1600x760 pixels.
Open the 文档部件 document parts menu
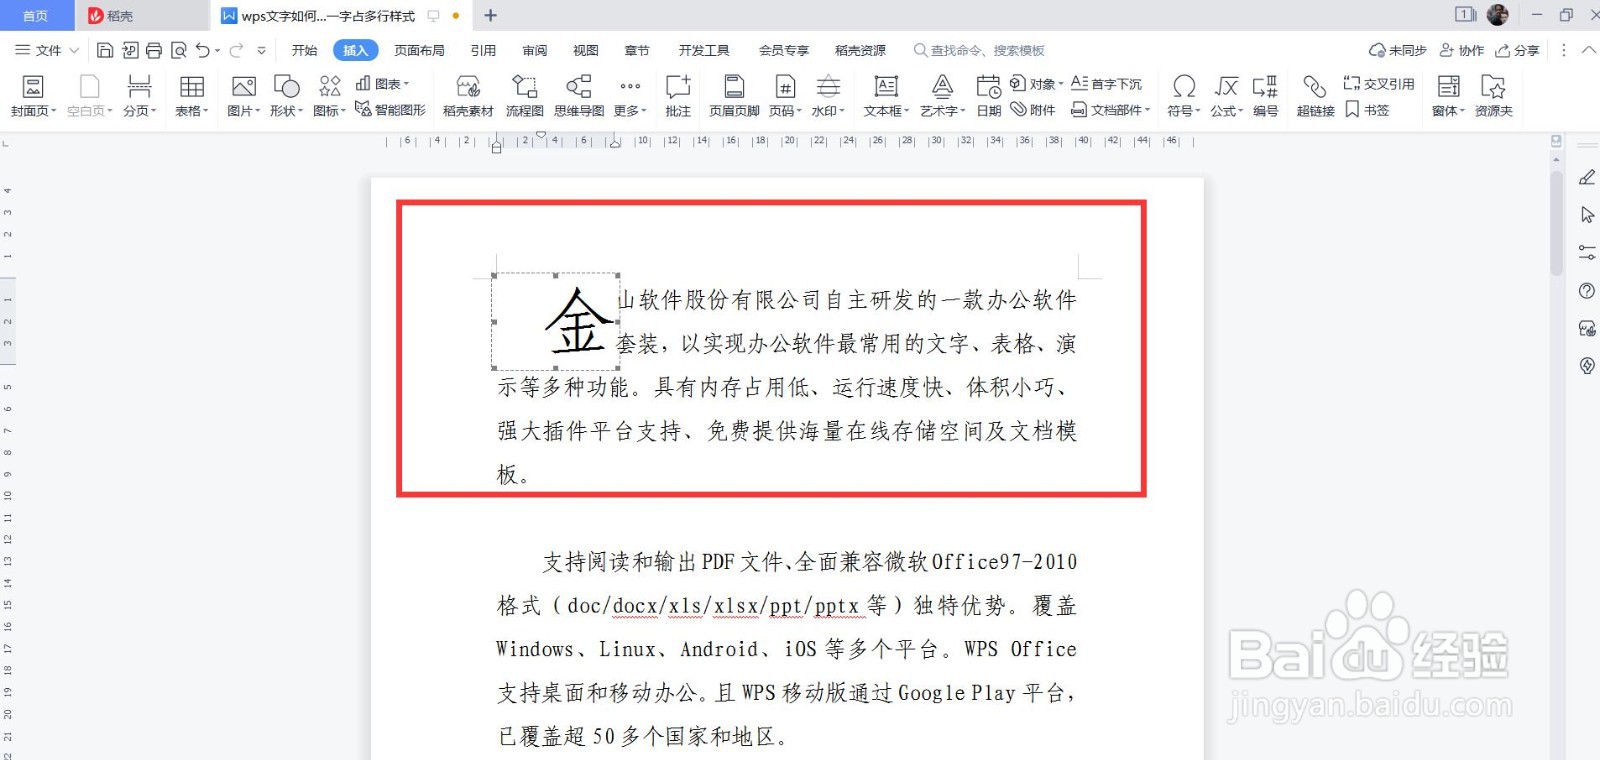tap(1111, 110)
